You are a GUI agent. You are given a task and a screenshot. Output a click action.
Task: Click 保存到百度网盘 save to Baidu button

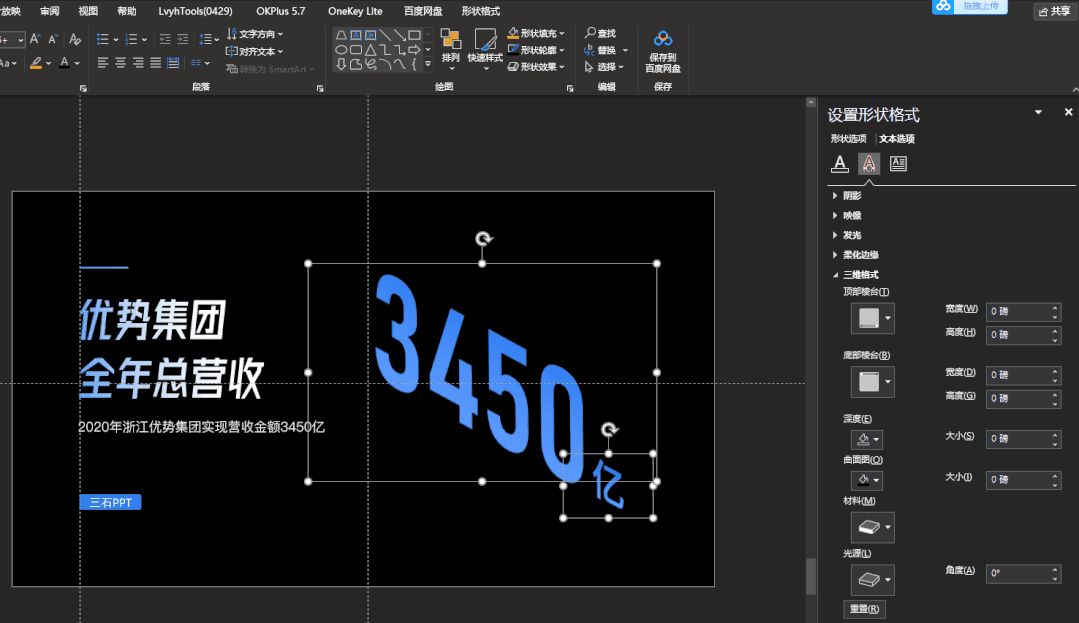click(663, 52)
